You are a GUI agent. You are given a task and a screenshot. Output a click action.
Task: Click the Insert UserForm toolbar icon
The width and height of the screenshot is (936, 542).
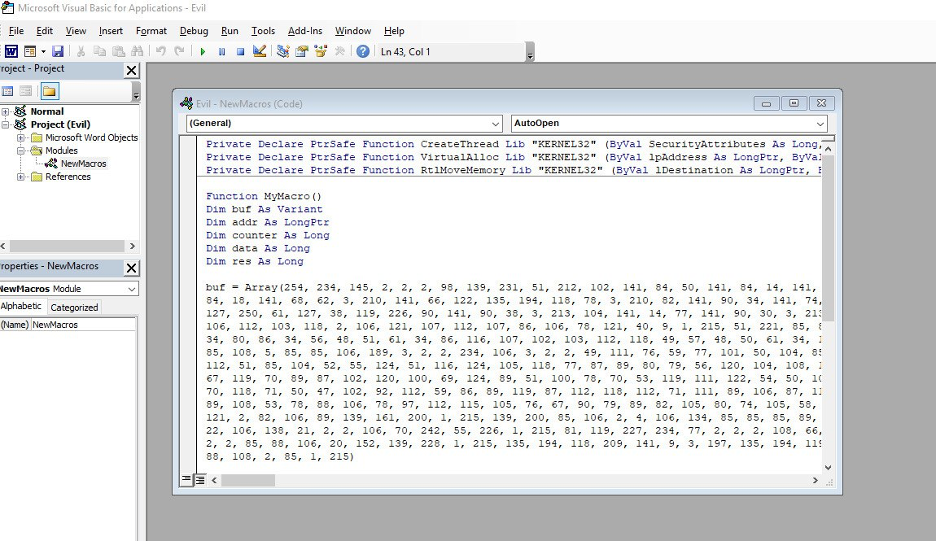click(x=29, y=51)
